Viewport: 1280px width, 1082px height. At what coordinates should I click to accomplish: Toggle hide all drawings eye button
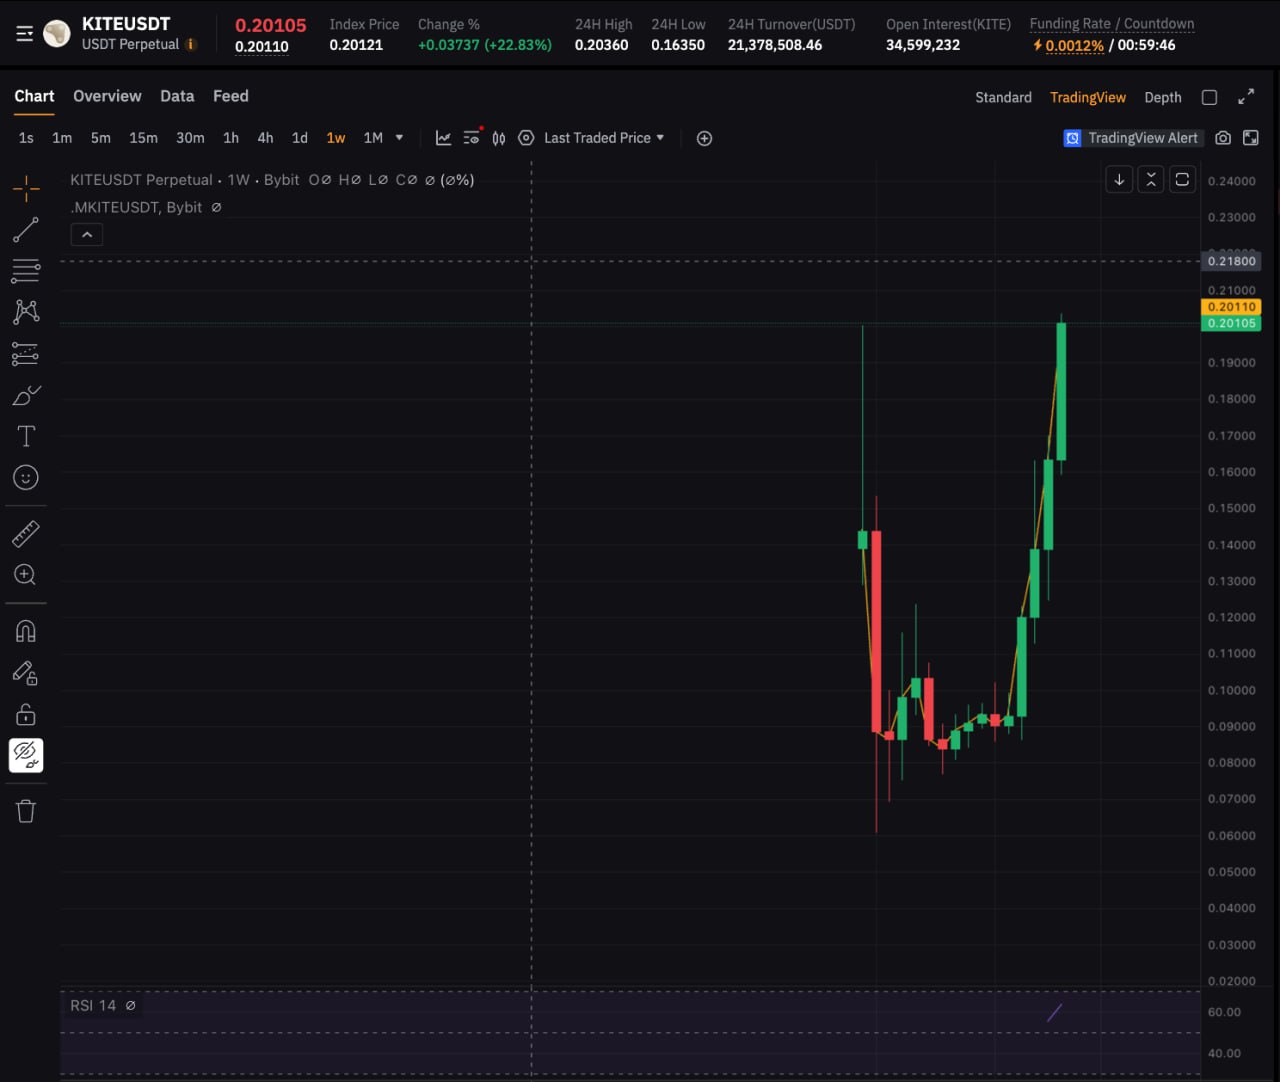tap(26, 755)
